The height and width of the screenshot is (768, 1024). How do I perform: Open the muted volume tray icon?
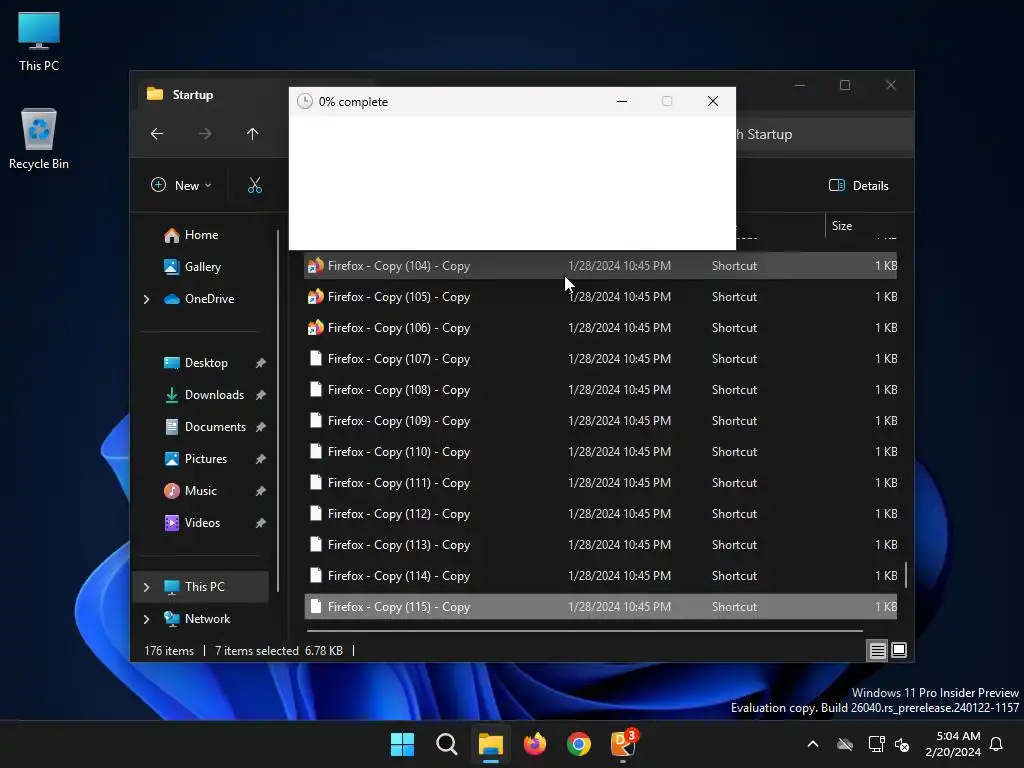pyautogui.click(x=903, y=744)
